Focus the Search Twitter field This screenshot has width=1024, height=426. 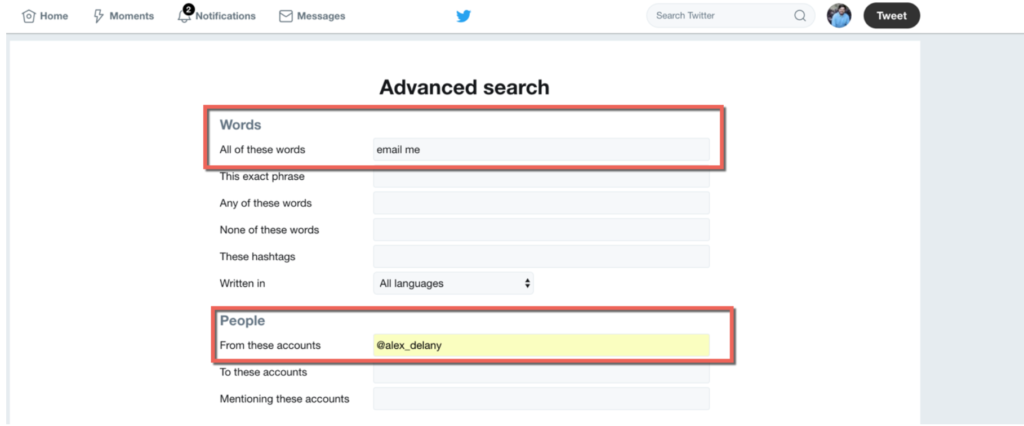pos(722,16)
